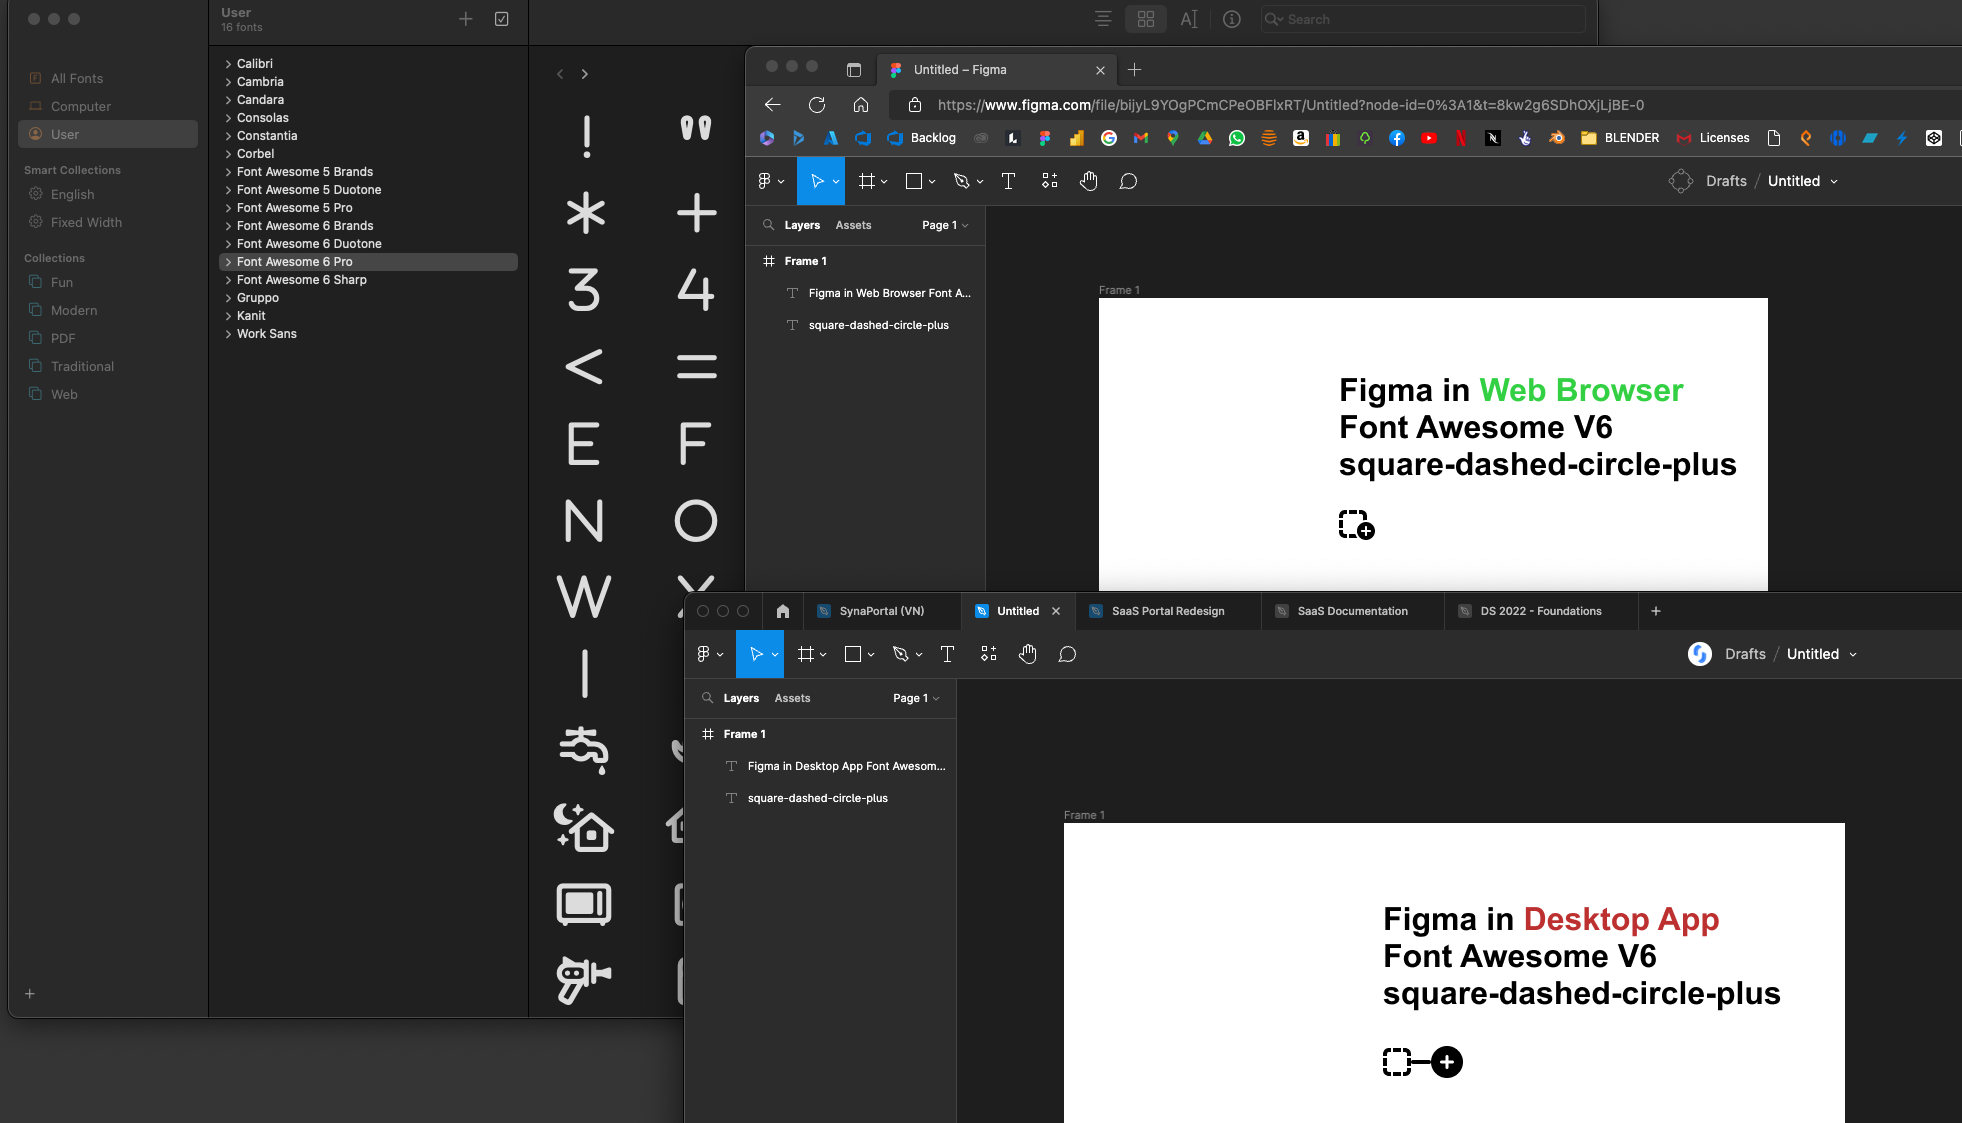
Task: Select the Pen tool in Figma desktop app
Action: [x=901, y=654]
